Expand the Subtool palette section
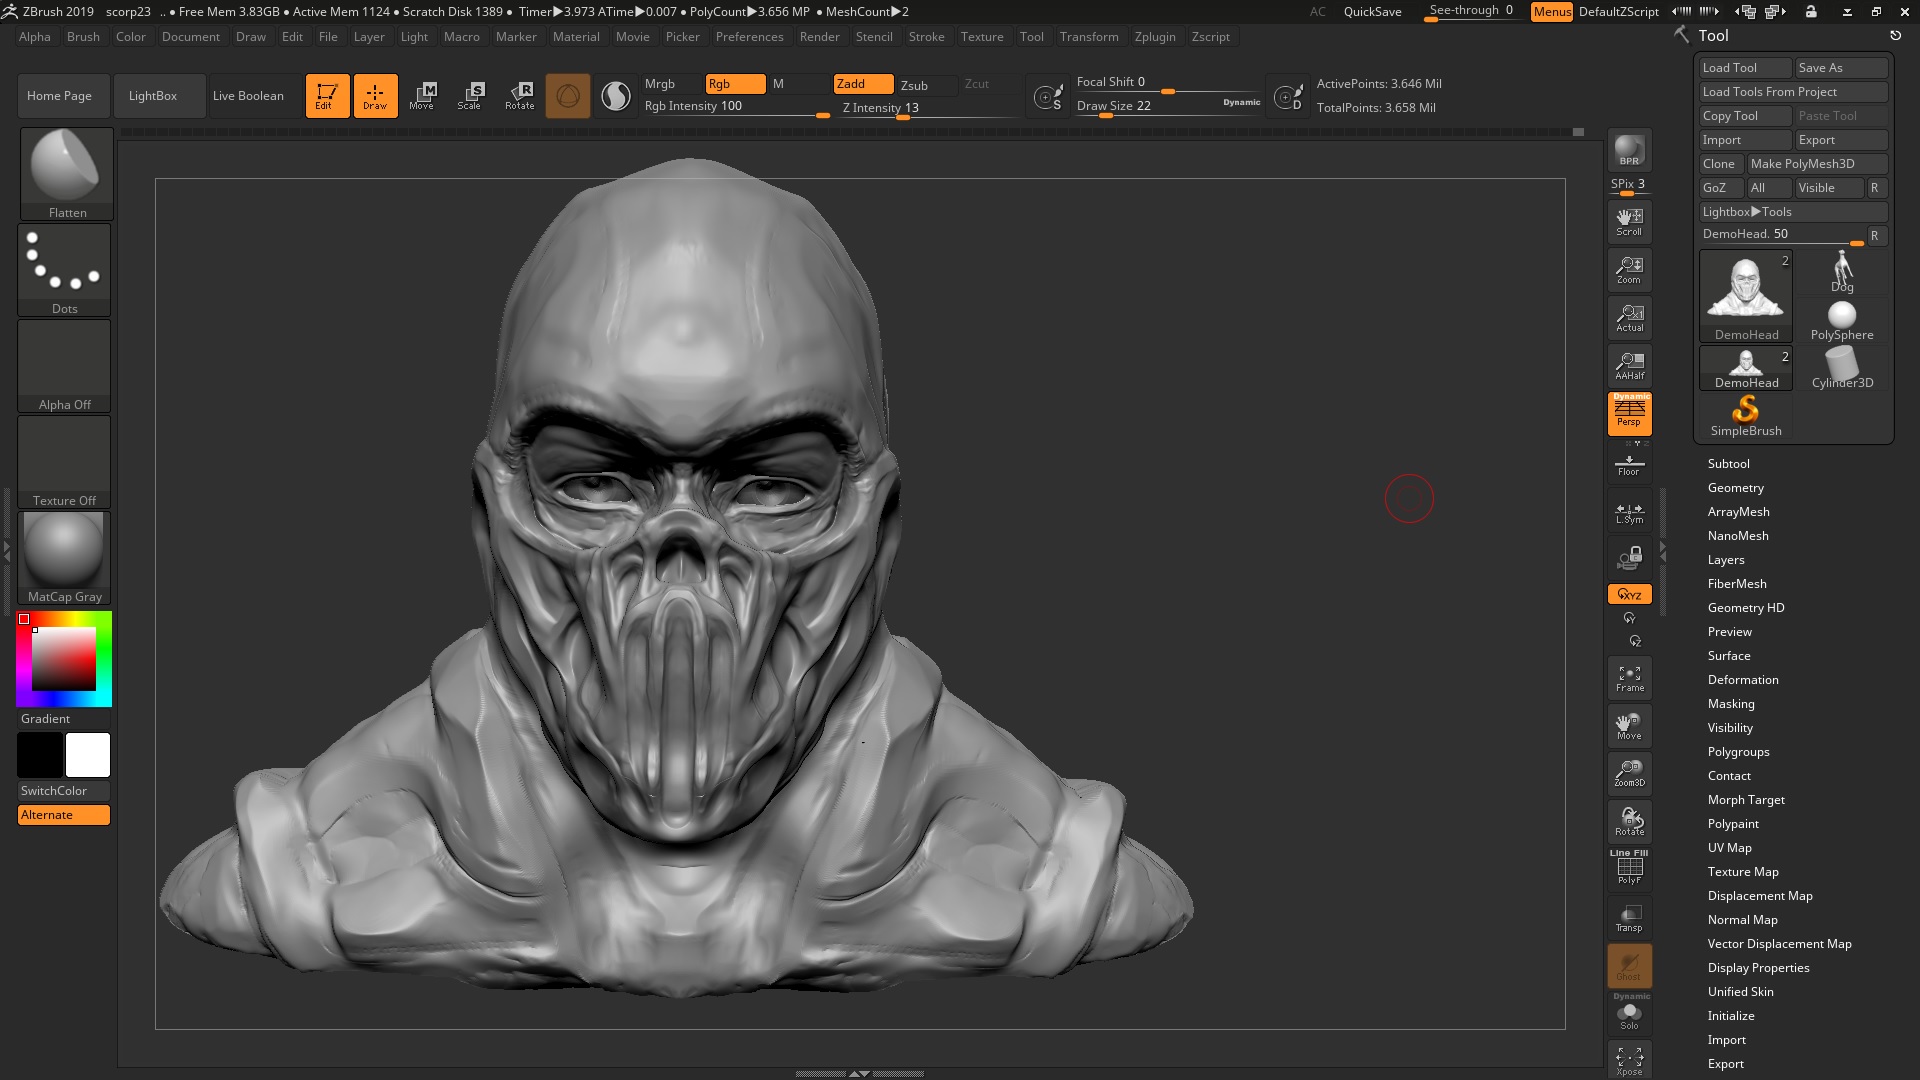Viewport: 1920px width, 1080px height. (1728, 464)
